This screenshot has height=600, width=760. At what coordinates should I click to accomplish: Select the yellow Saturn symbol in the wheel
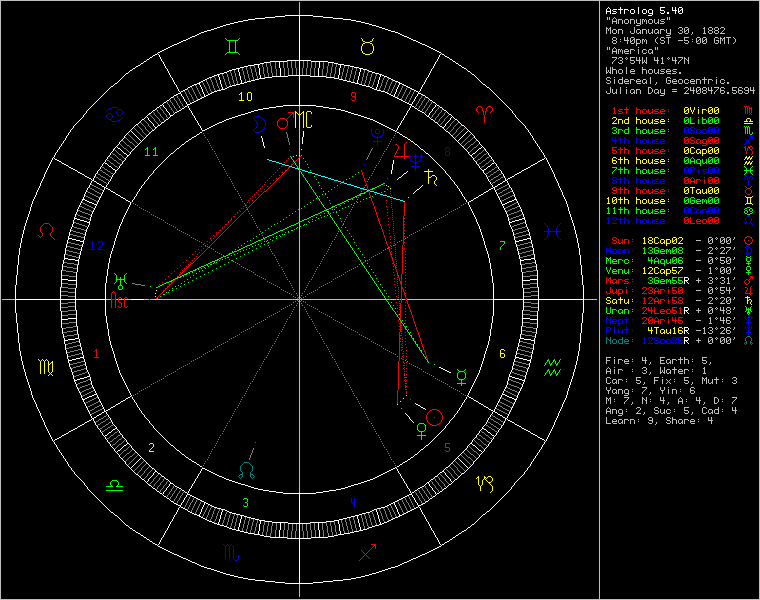[431, 177]
